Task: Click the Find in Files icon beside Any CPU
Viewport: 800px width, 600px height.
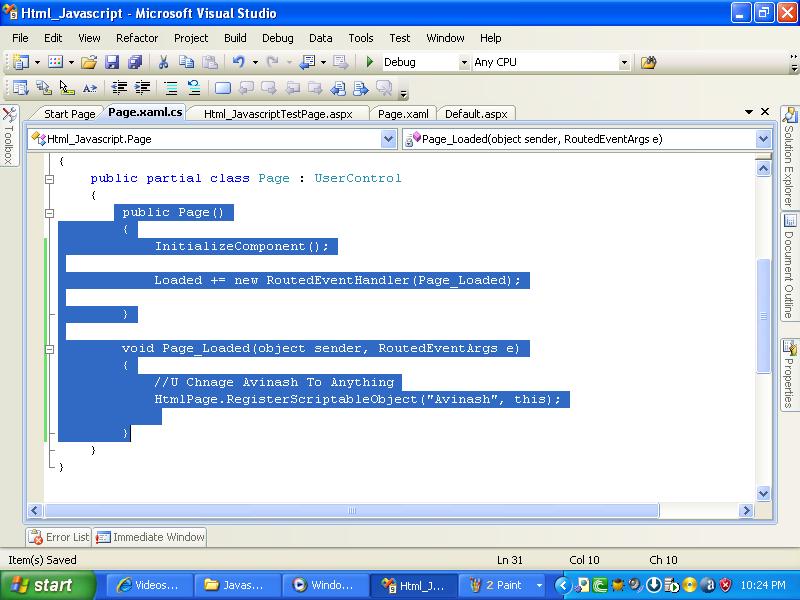Action: [648, 62]
